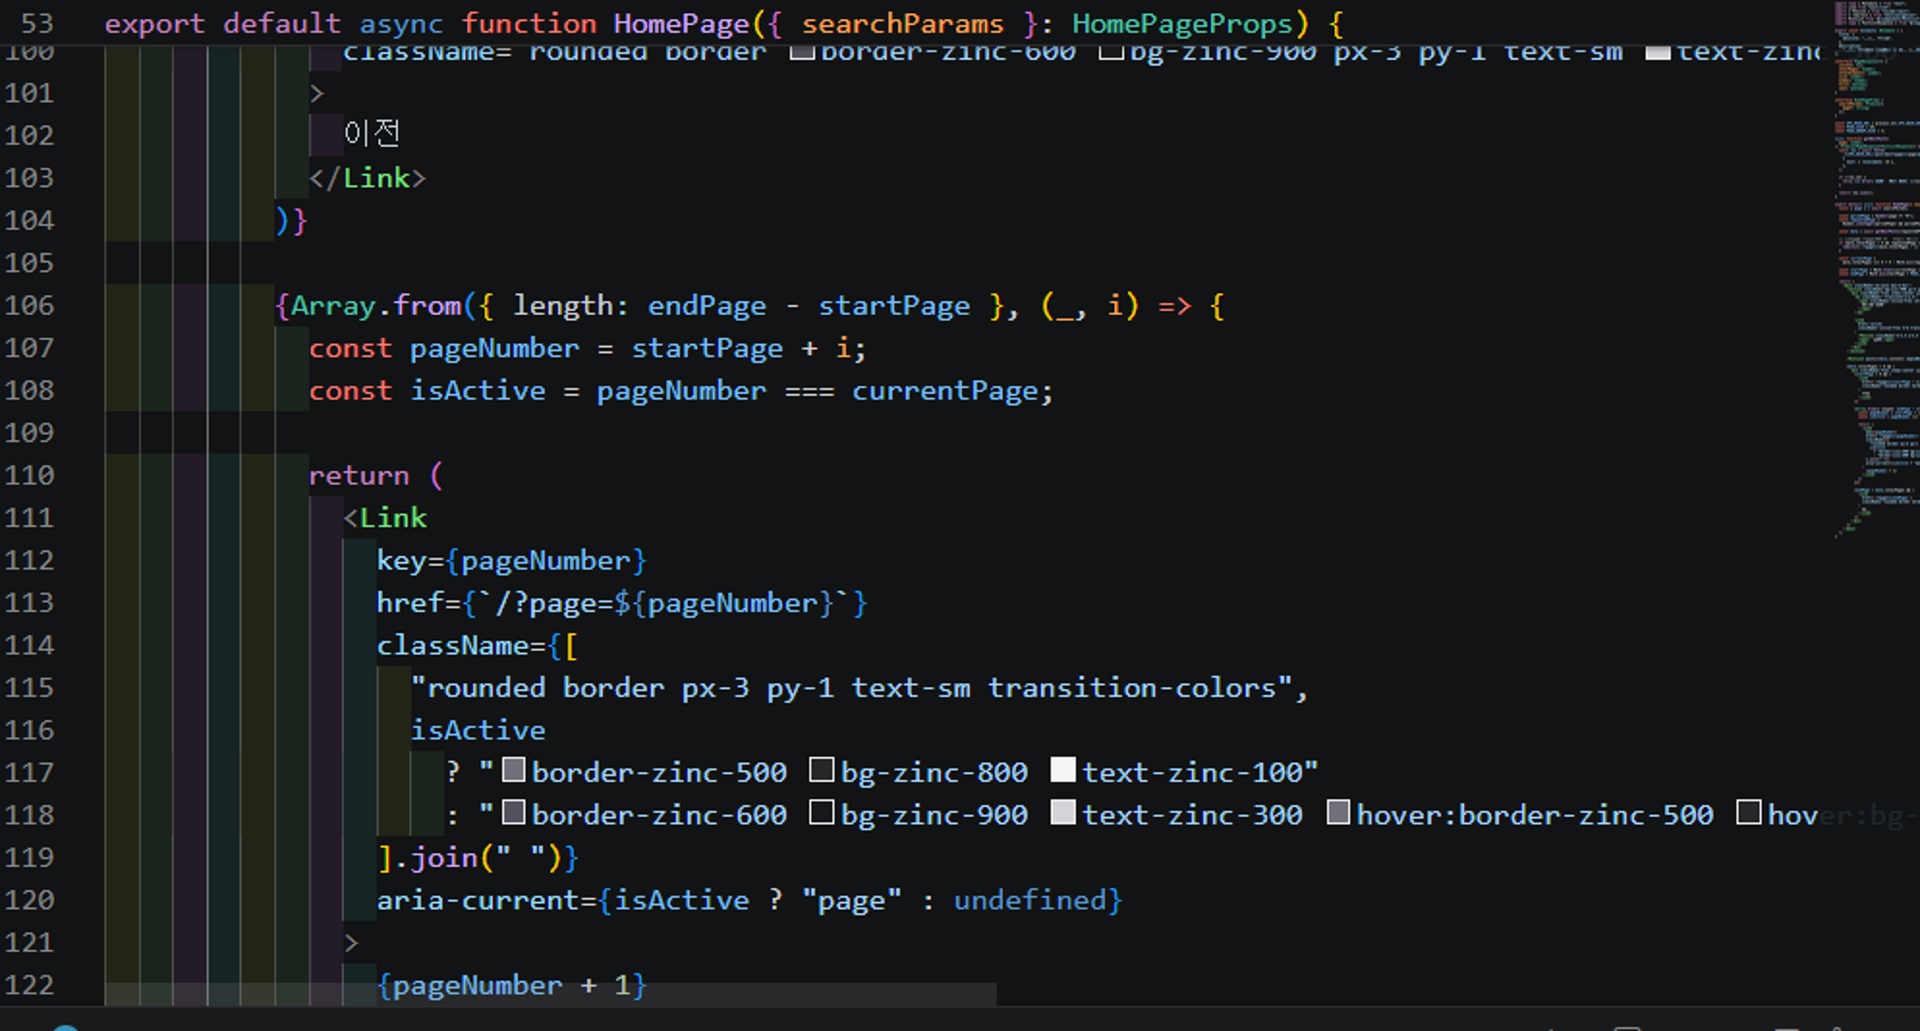Select line number 114 in the gutter
This screenshot has height=1031, width=1920.
coord(29,645)
